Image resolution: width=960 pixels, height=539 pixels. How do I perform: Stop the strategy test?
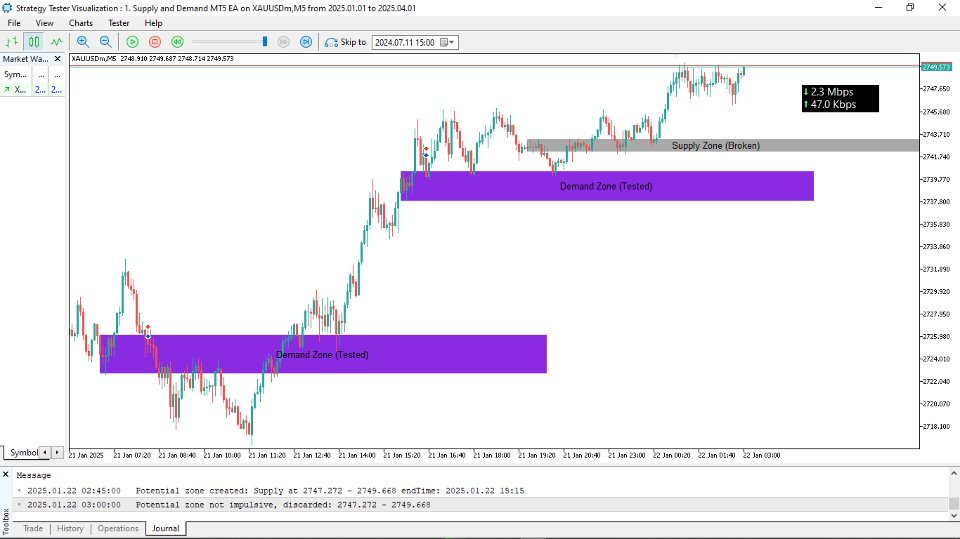coord(155,42)
